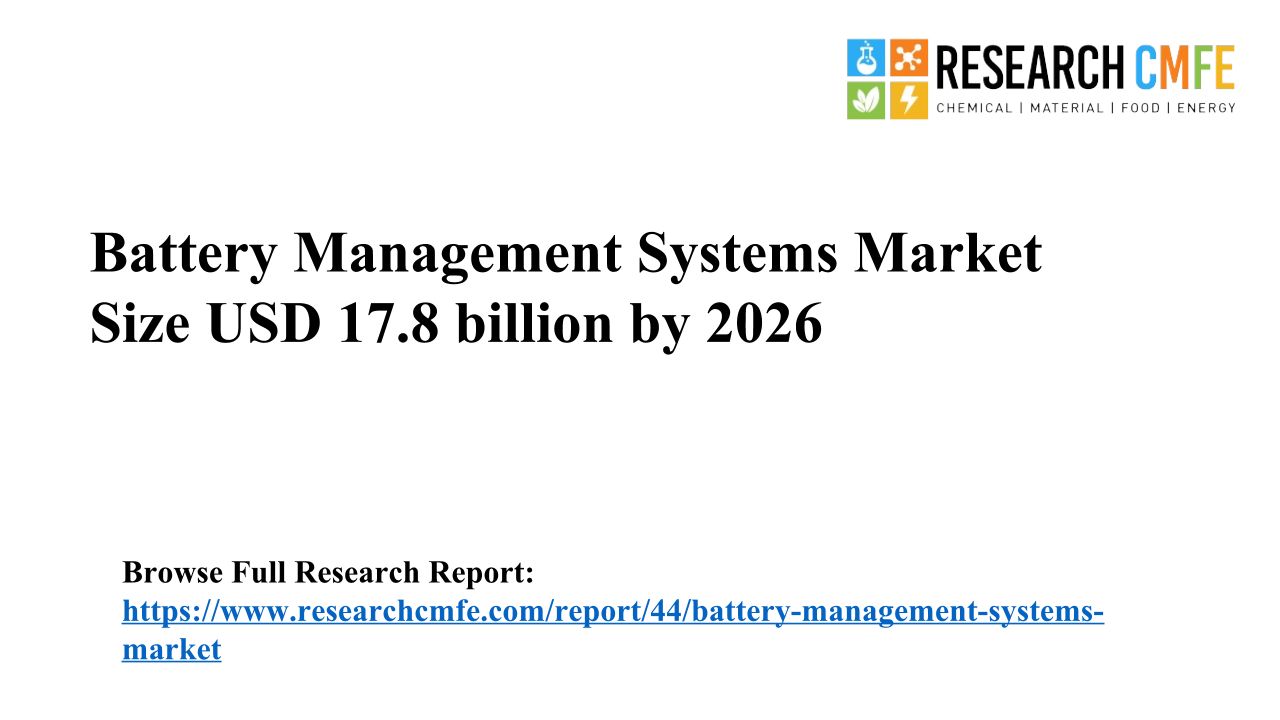This screenshot has width=1280, height=720.
Task: Click the word Management in the title
Action: point(456,254)
